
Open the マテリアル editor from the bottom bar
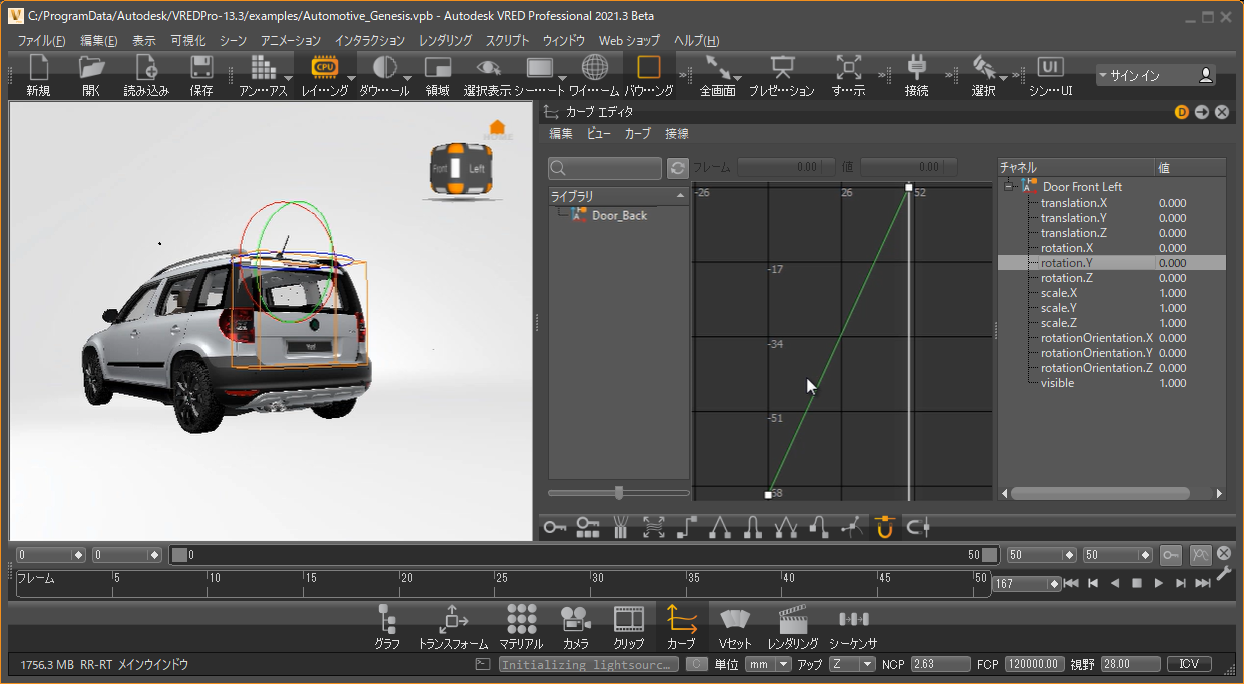(521, 619)
